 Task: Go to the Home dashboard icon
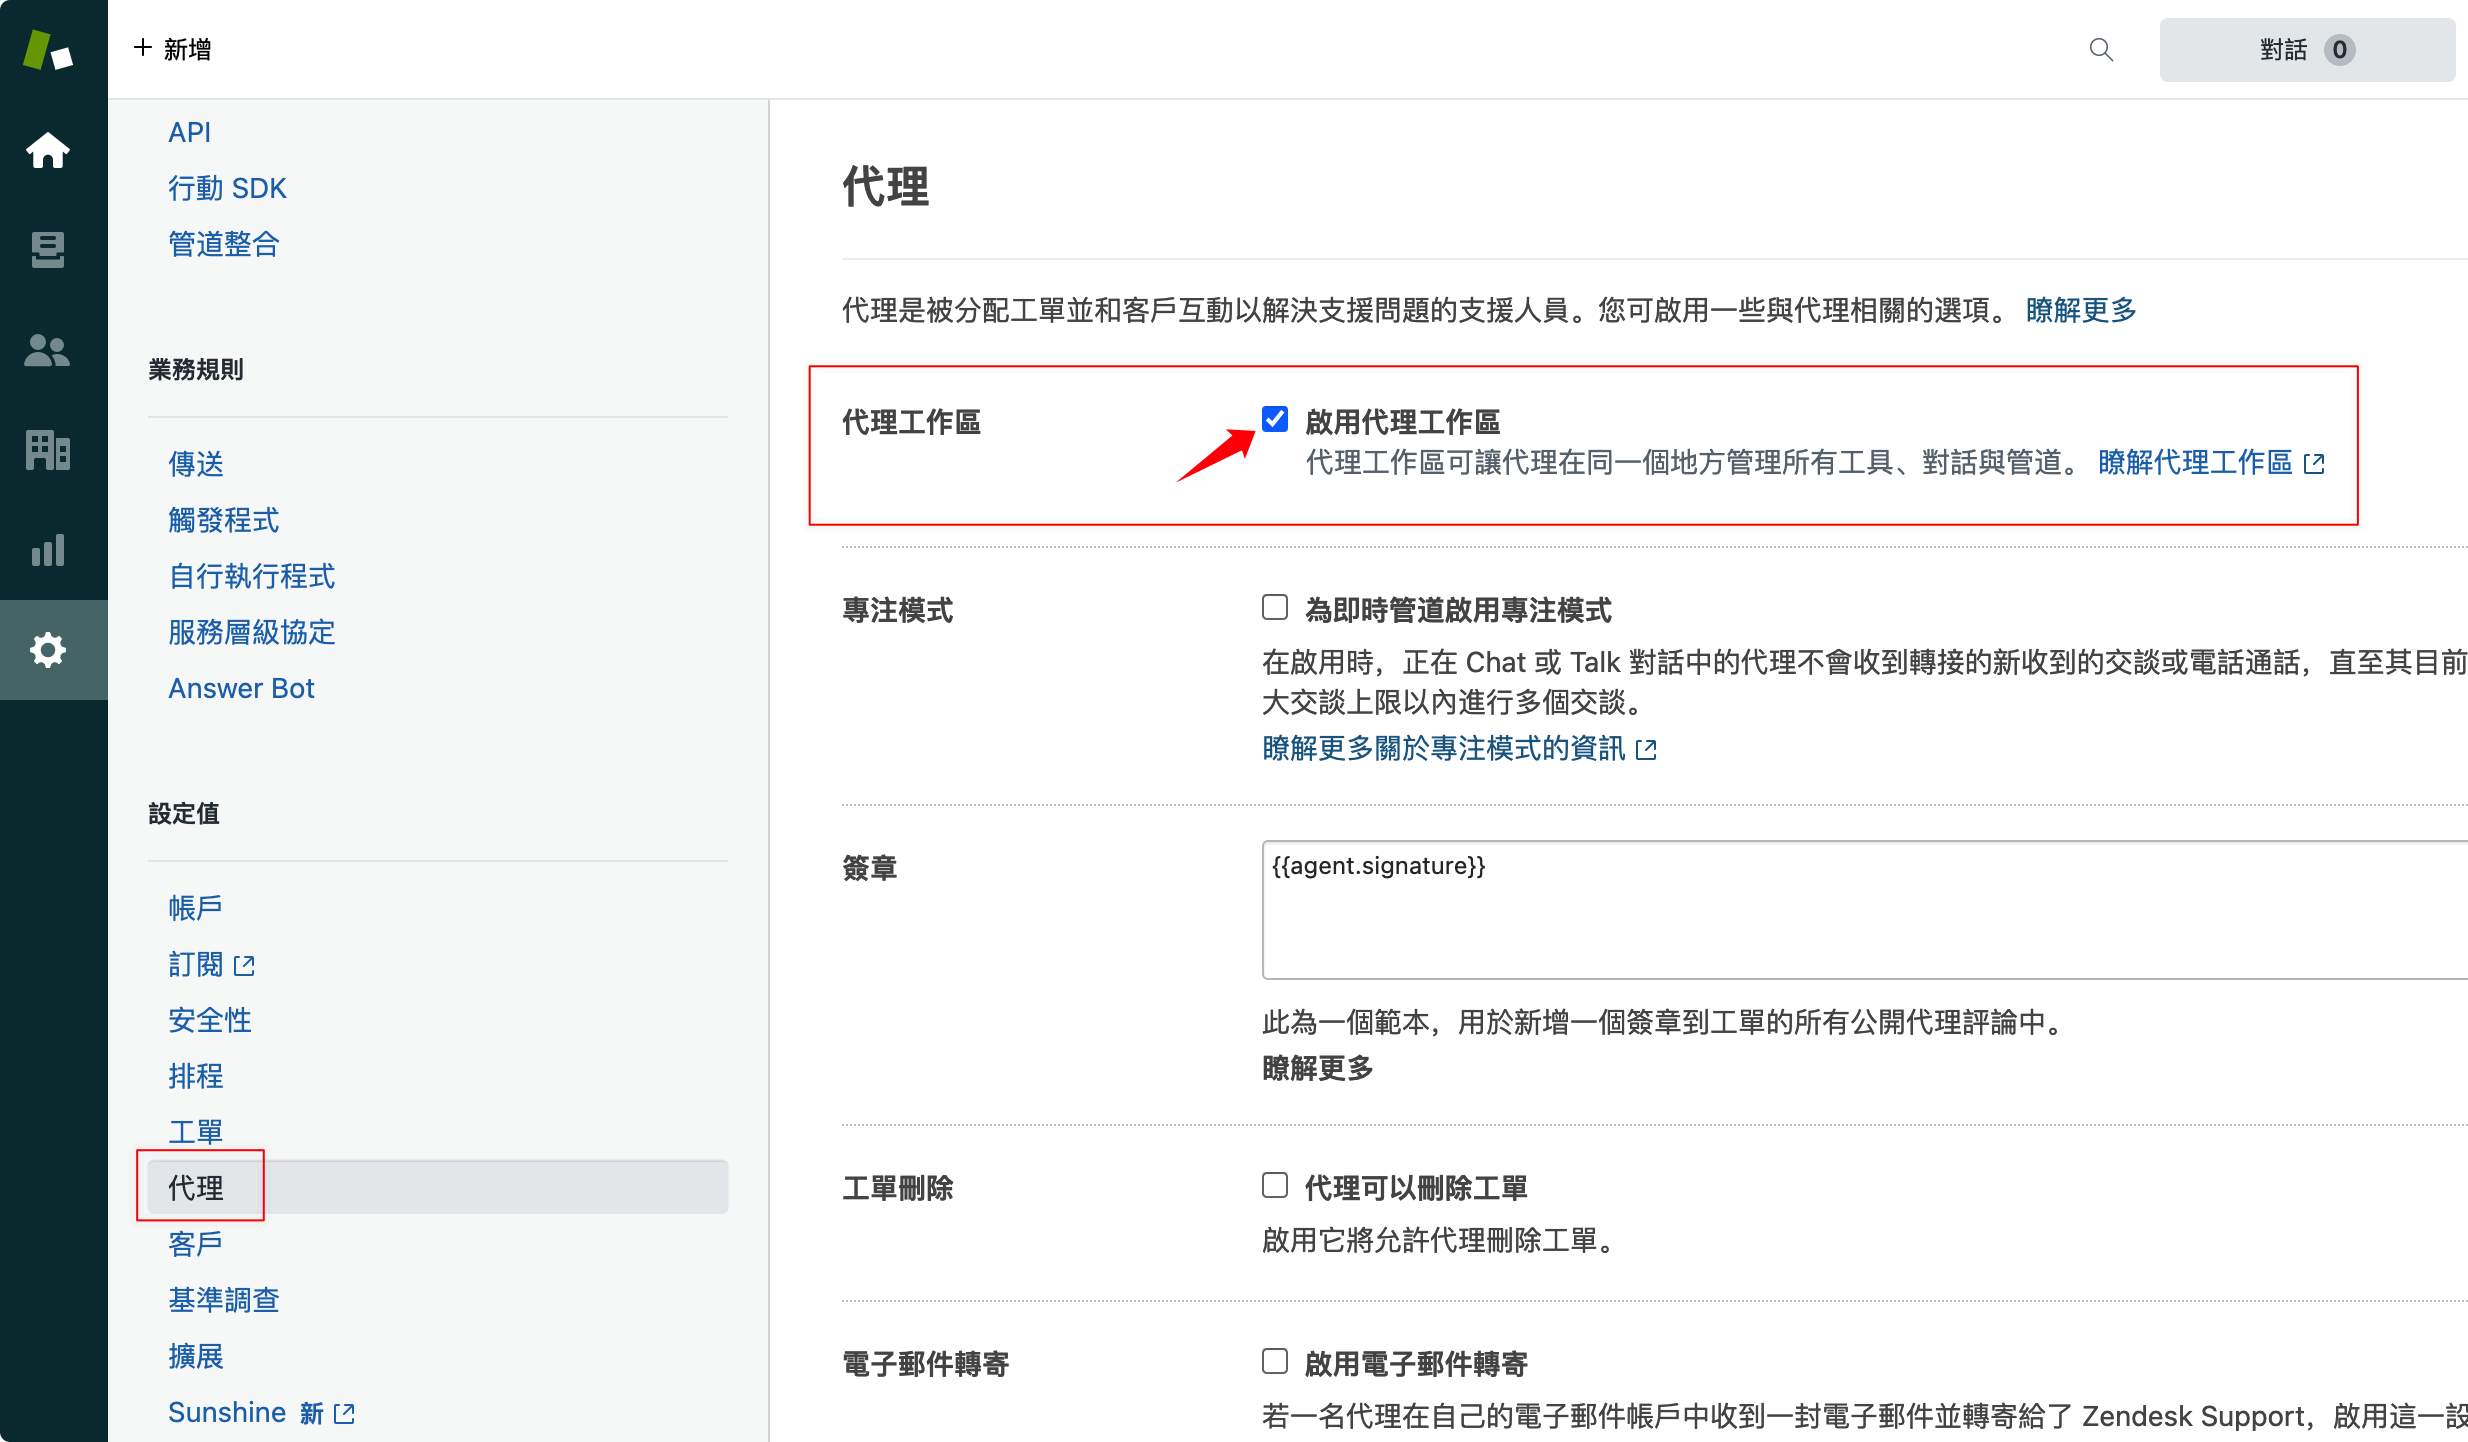click(47, 150)
